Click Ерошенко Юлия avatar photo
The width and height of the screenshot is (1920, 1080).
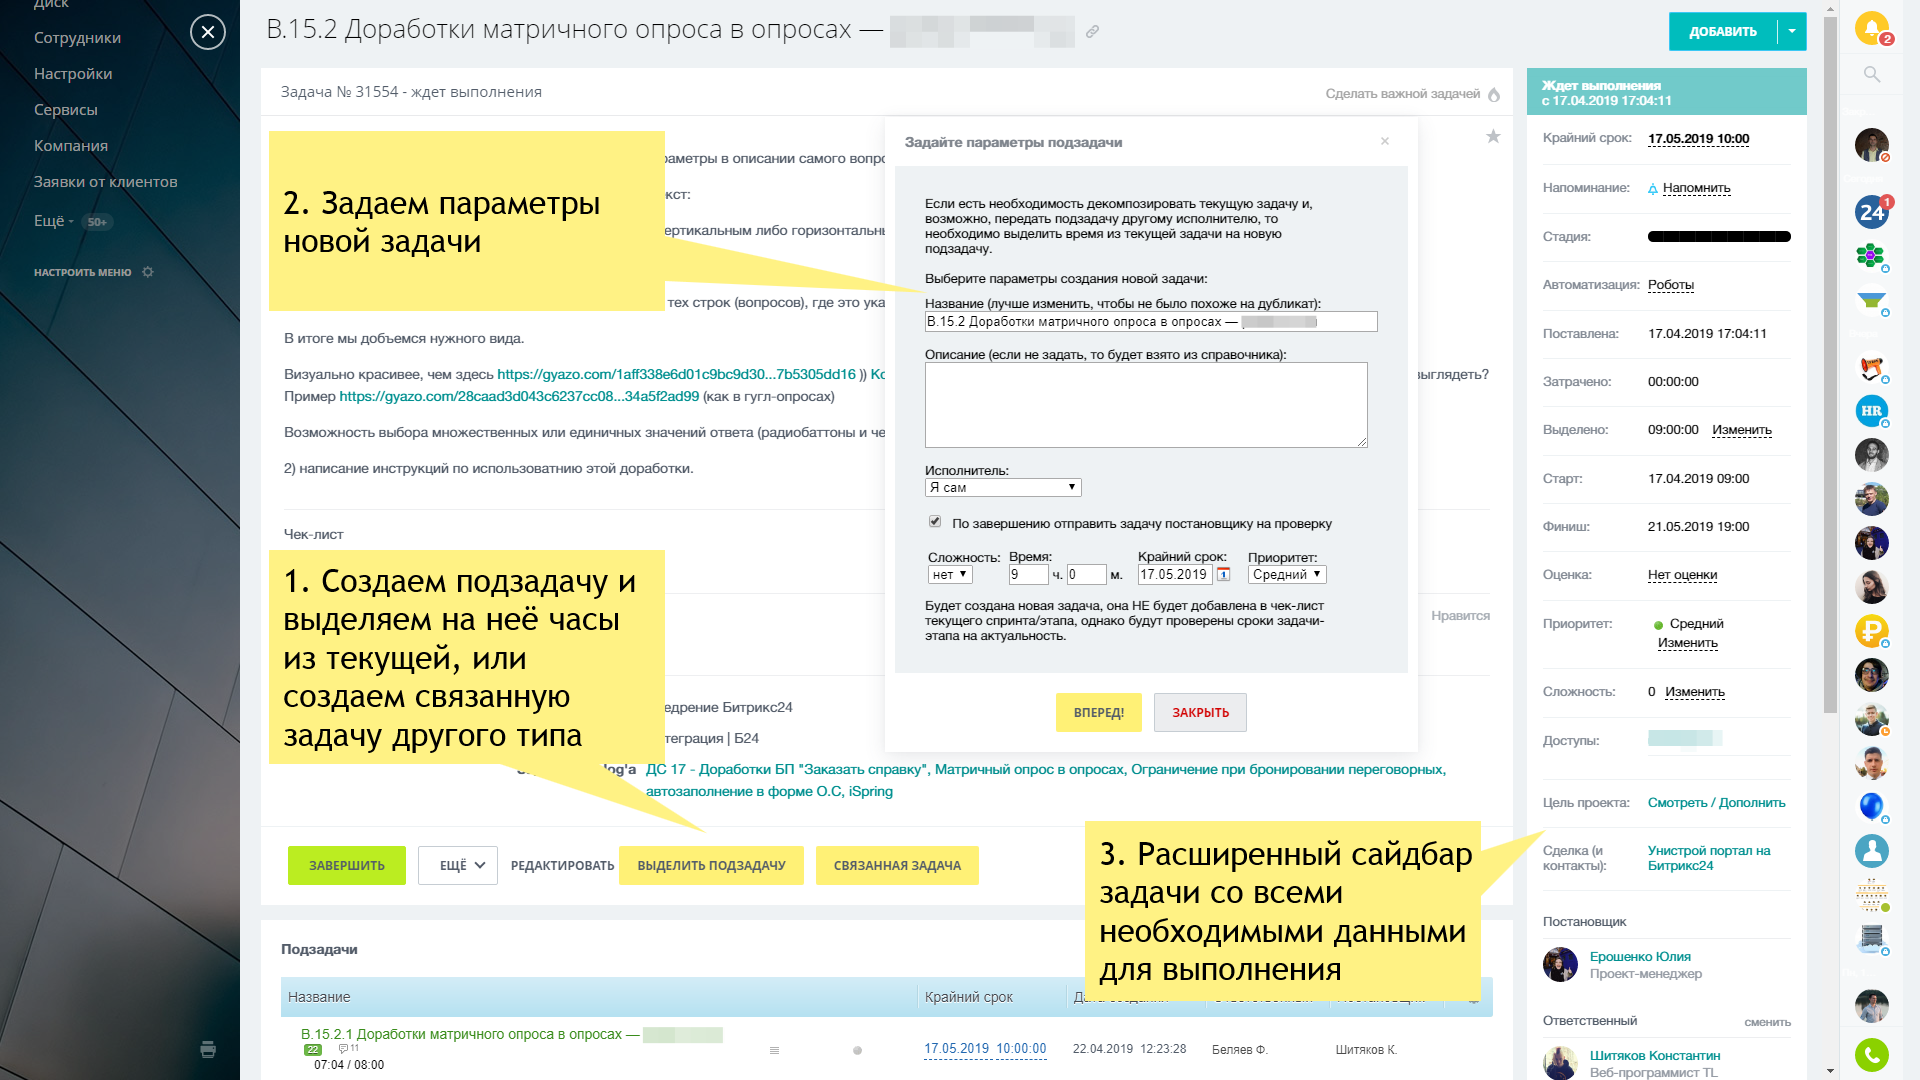[1560, 965]
